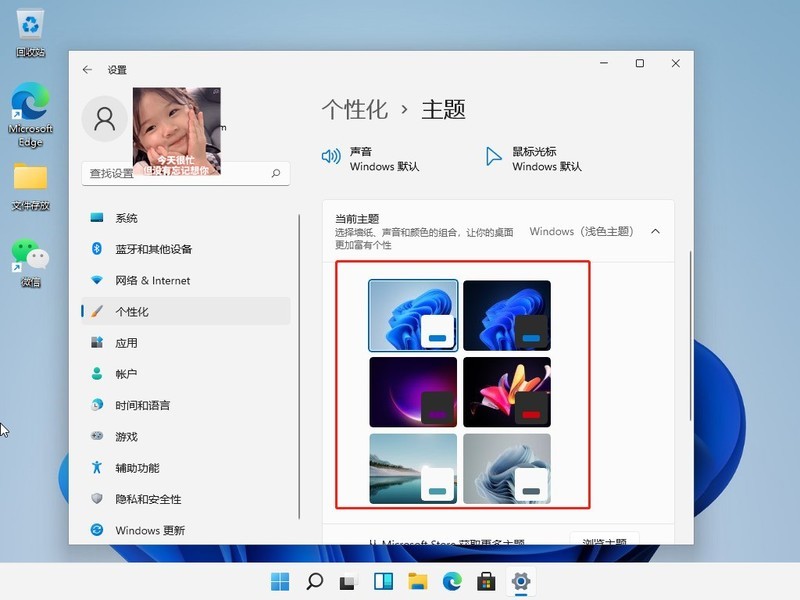Select the dark Windows theme thumbnail
The height and width of the screenshot is (600, 800).
507,314
